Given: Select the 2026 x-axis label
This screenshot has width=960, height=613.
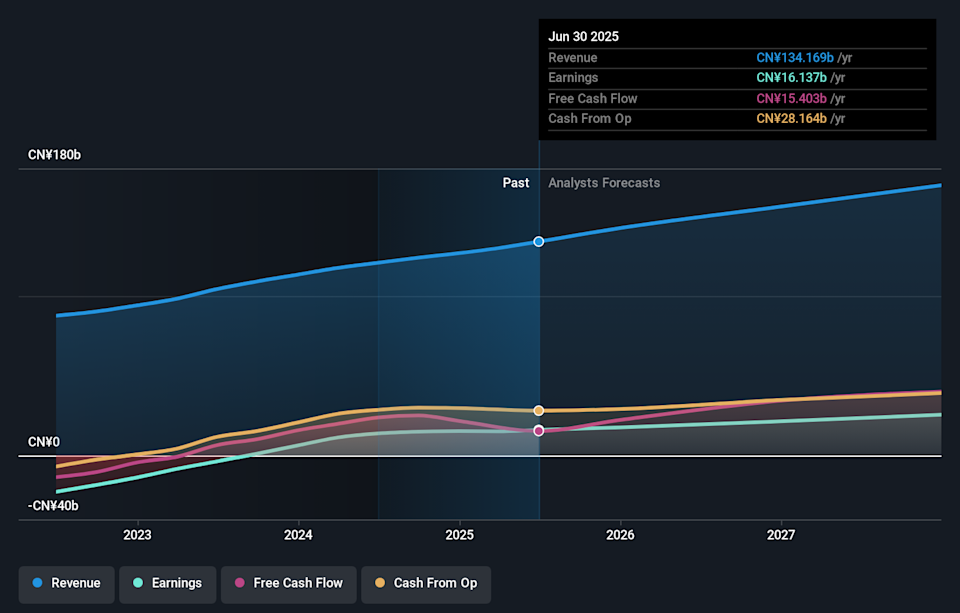Looking at the screenshot, I should point(620,535).
